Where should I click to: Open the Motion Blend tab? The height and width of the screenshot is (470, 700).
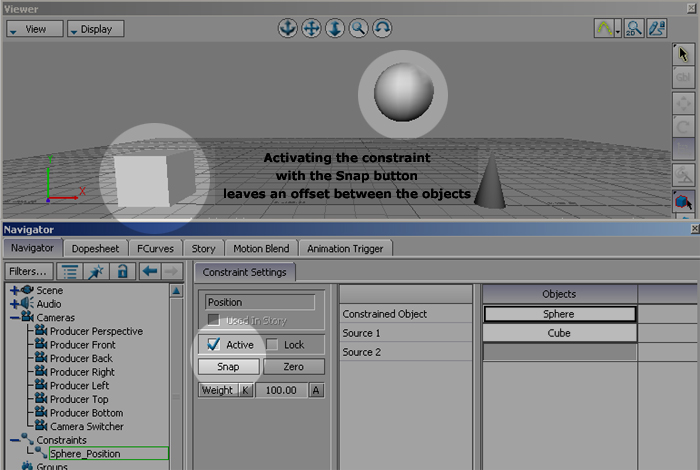(261, 248)
